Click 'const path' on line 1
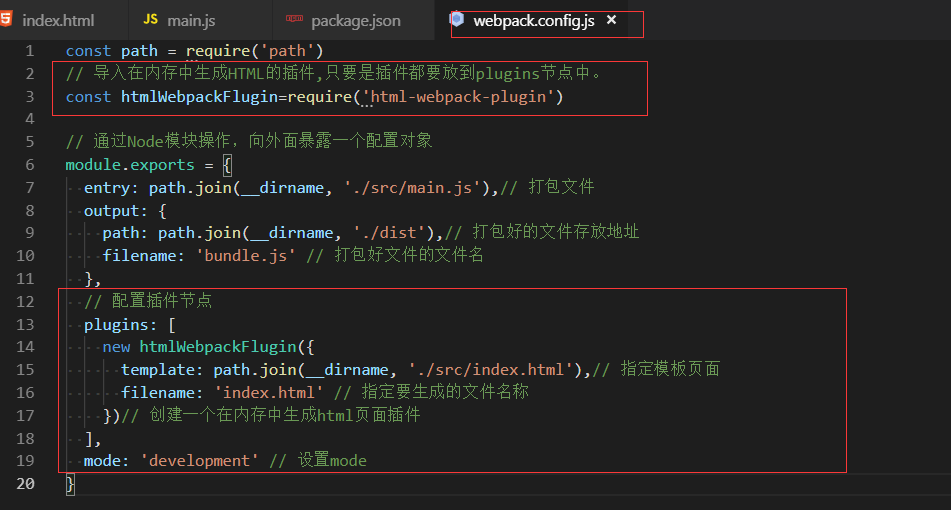 click(x=112, y=51)
